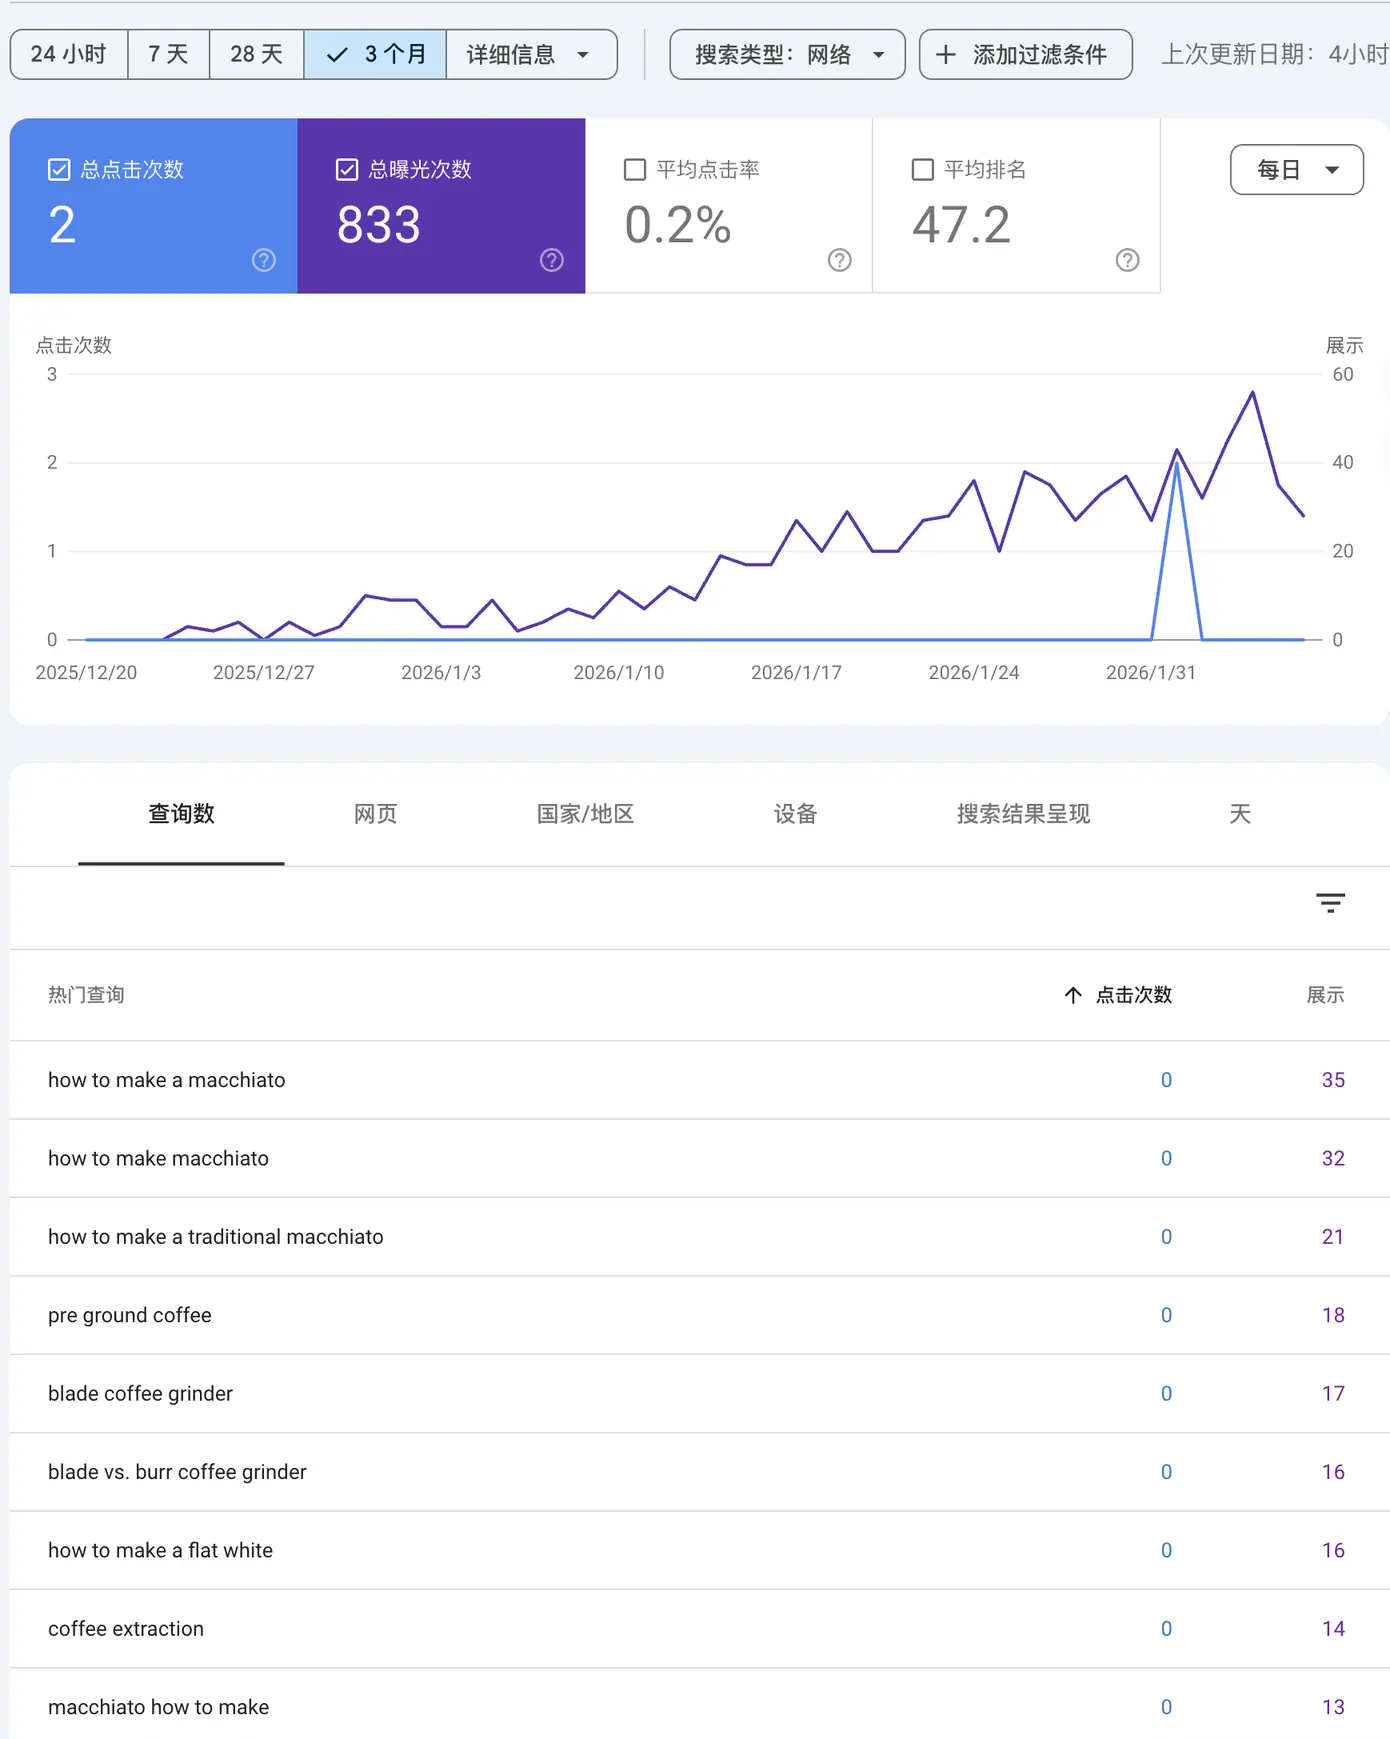Viewport: 1390px width, 1739px height.
Task: Switch to the 设备 tab
Action: (795, 814)
